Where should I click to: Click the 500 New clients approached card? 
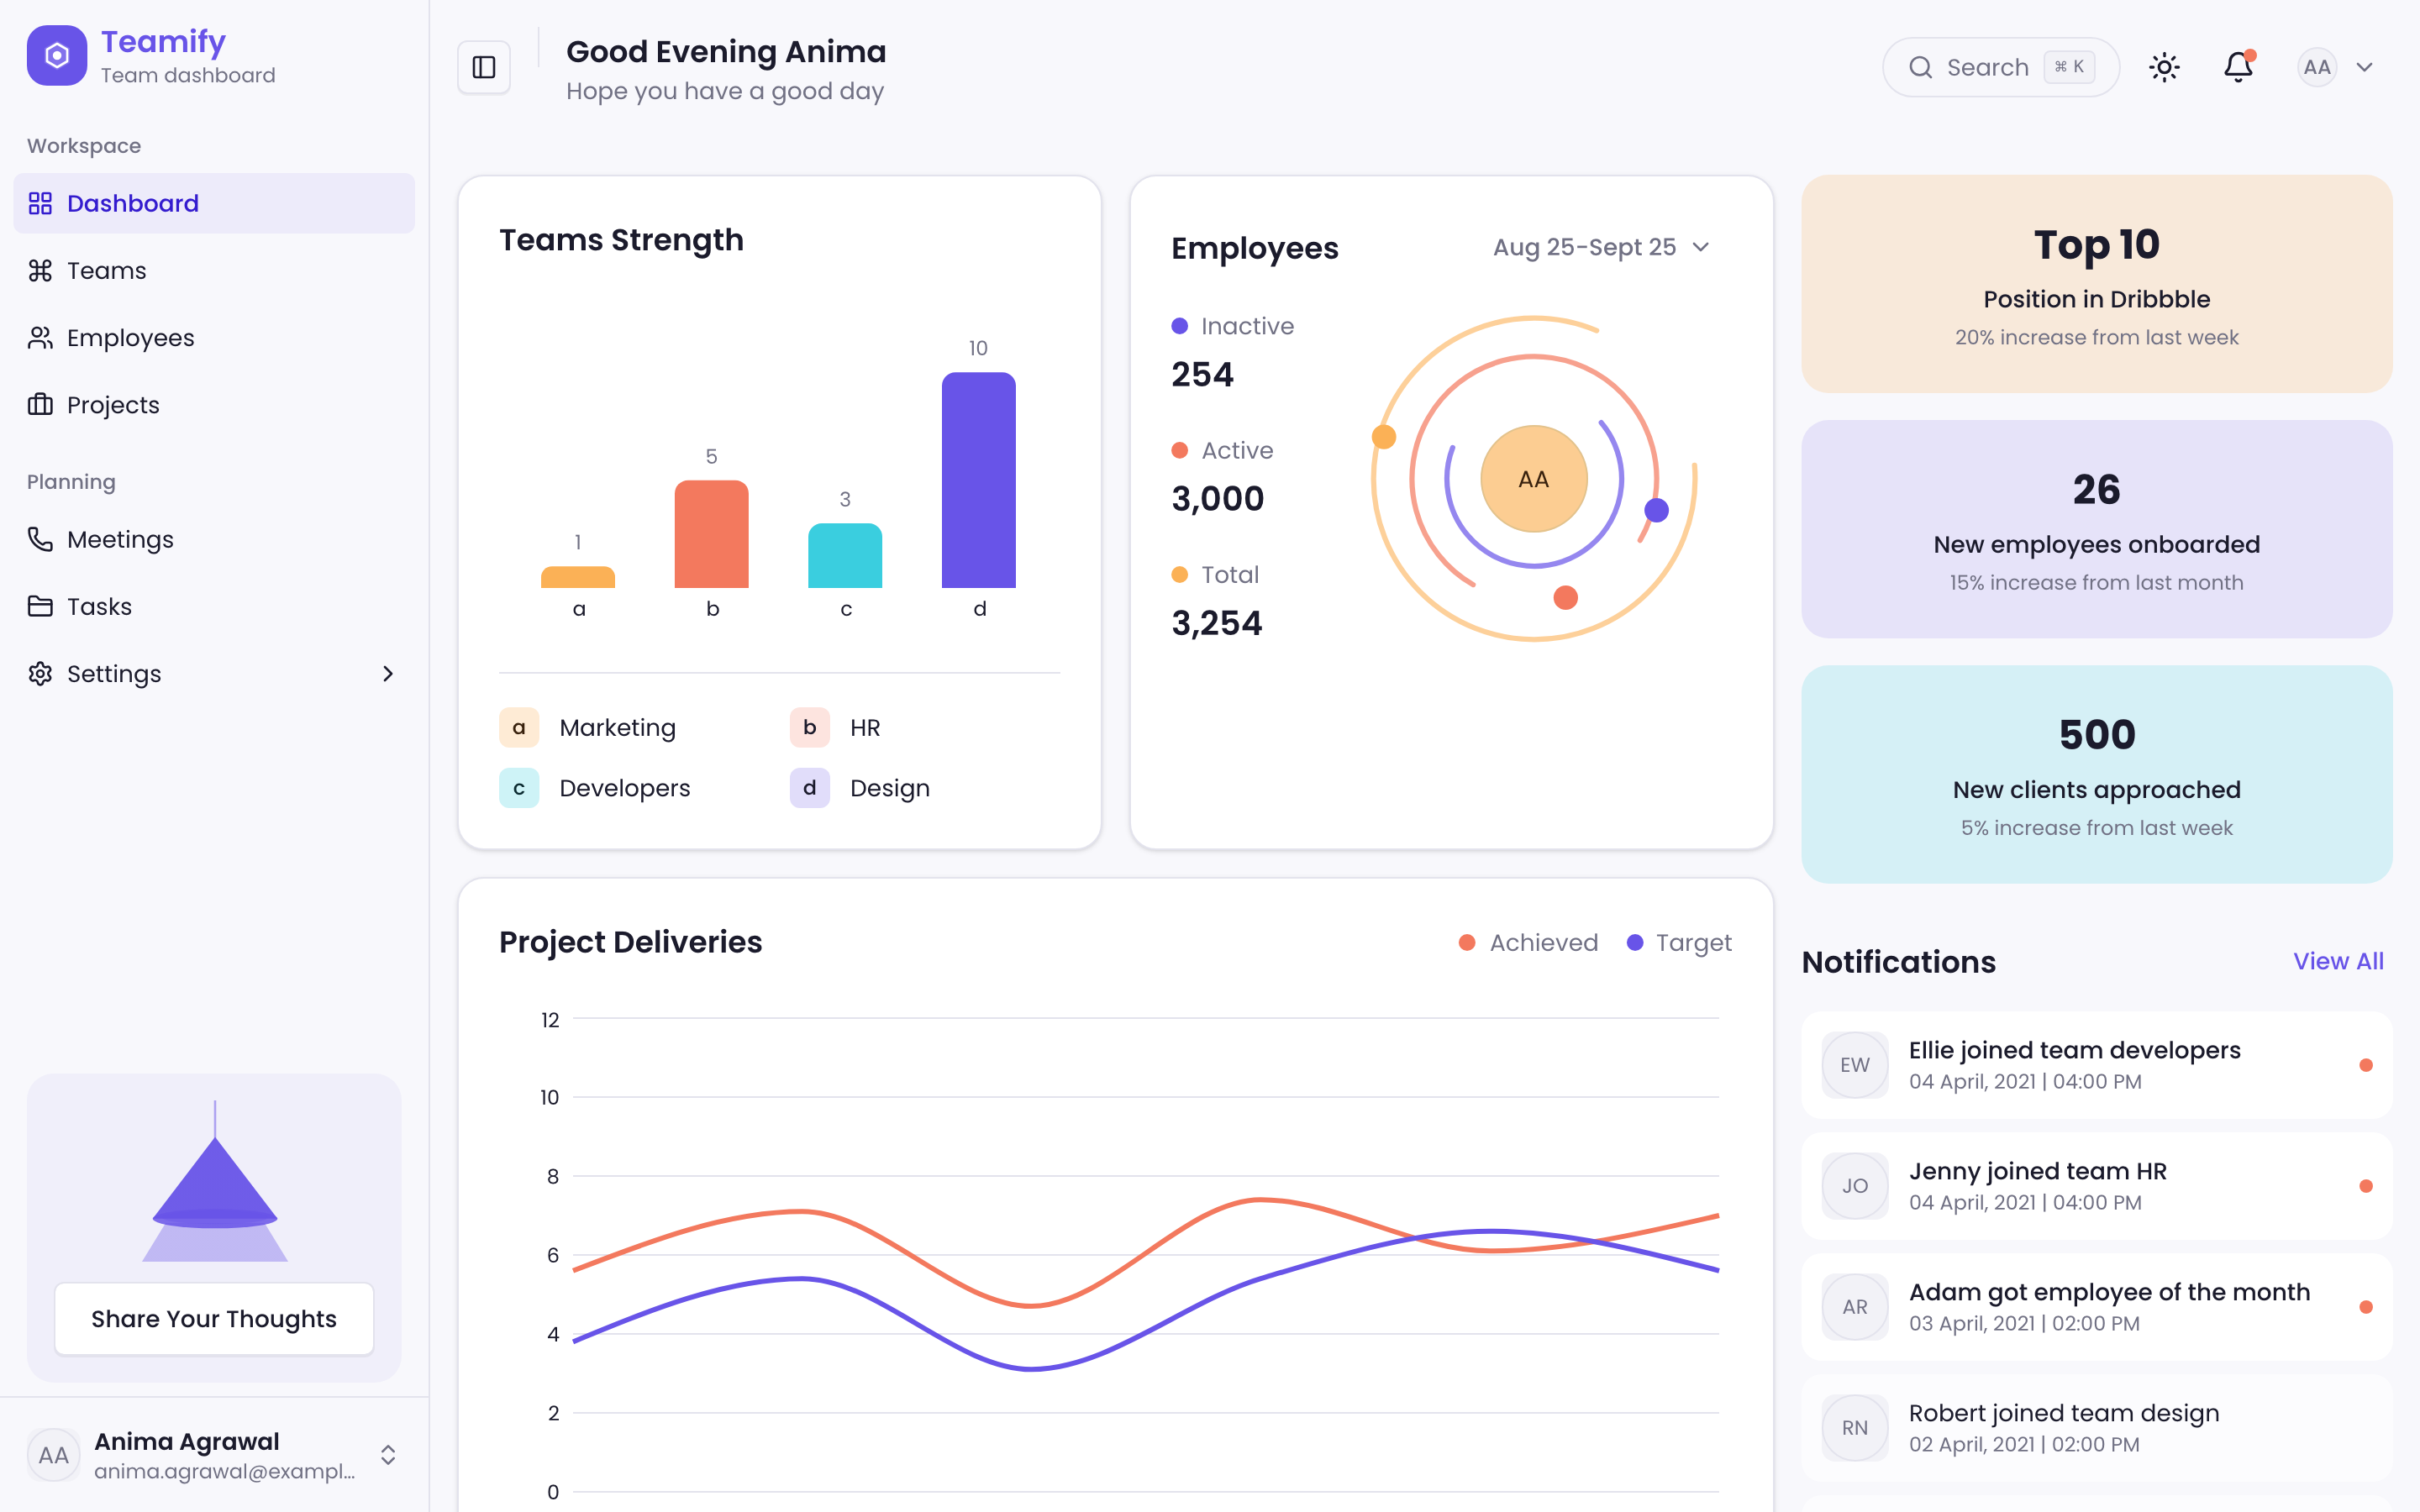click(2096, 774)
